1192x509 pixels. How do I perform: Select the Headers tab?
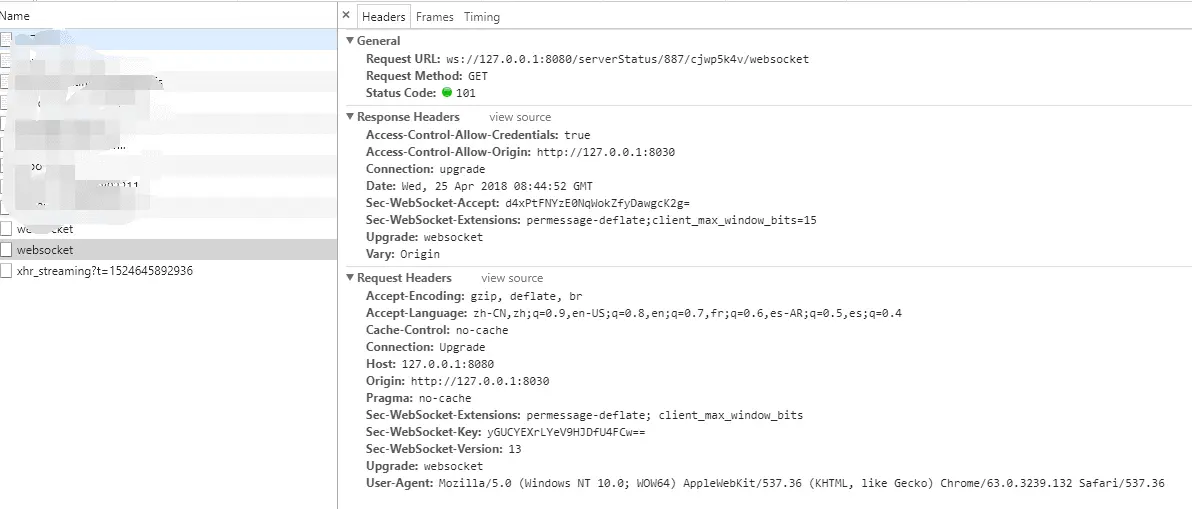(383, 17)
